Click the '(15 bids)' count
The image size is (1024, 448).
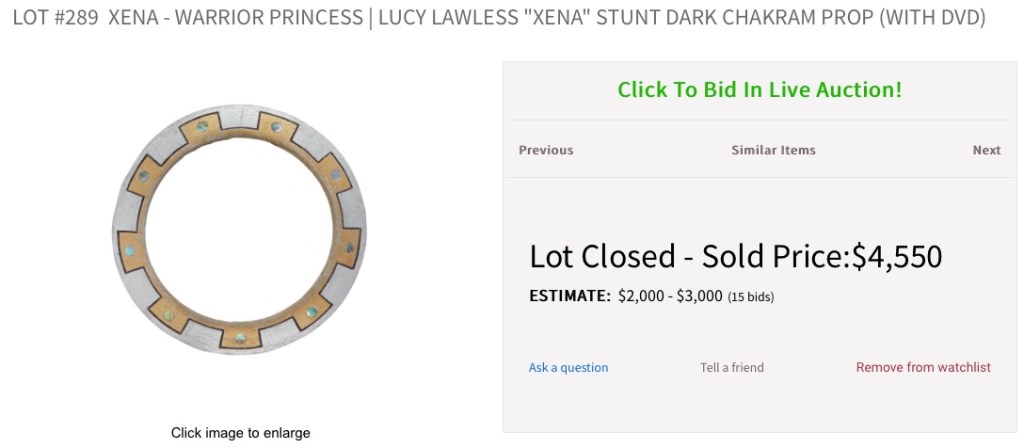(750, 297)
